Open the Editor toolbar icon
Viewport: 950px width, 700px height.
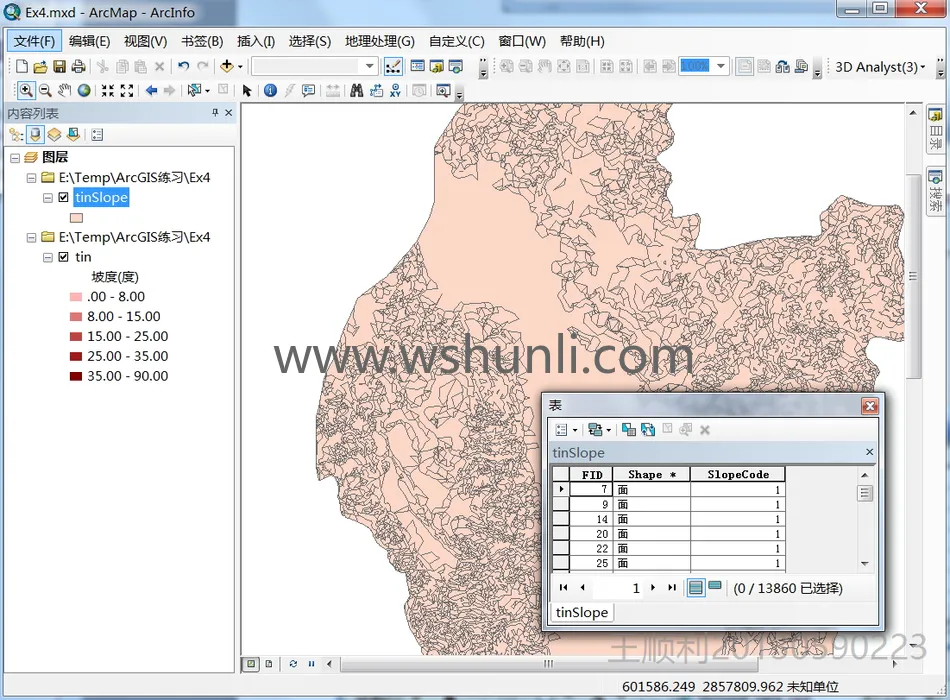click(393, 67)
